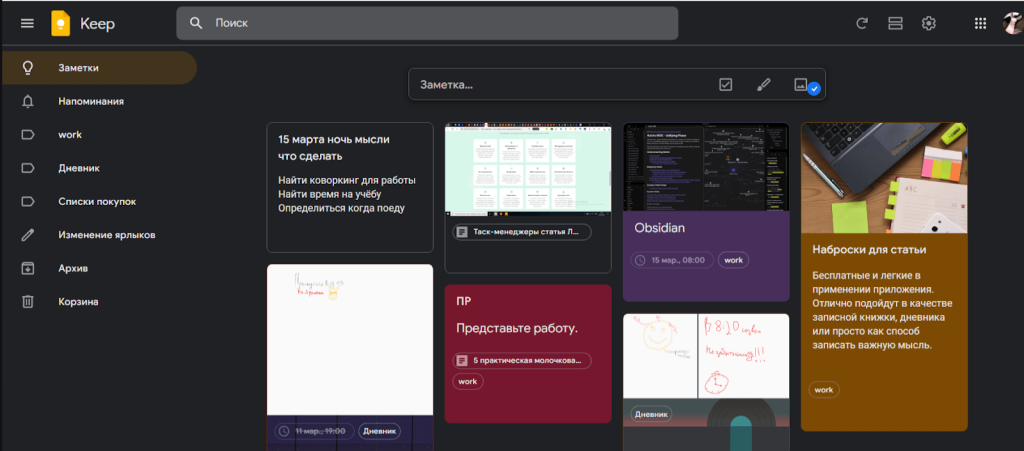
Task: Open the Архив section
Action: click(x=98, y=268)
